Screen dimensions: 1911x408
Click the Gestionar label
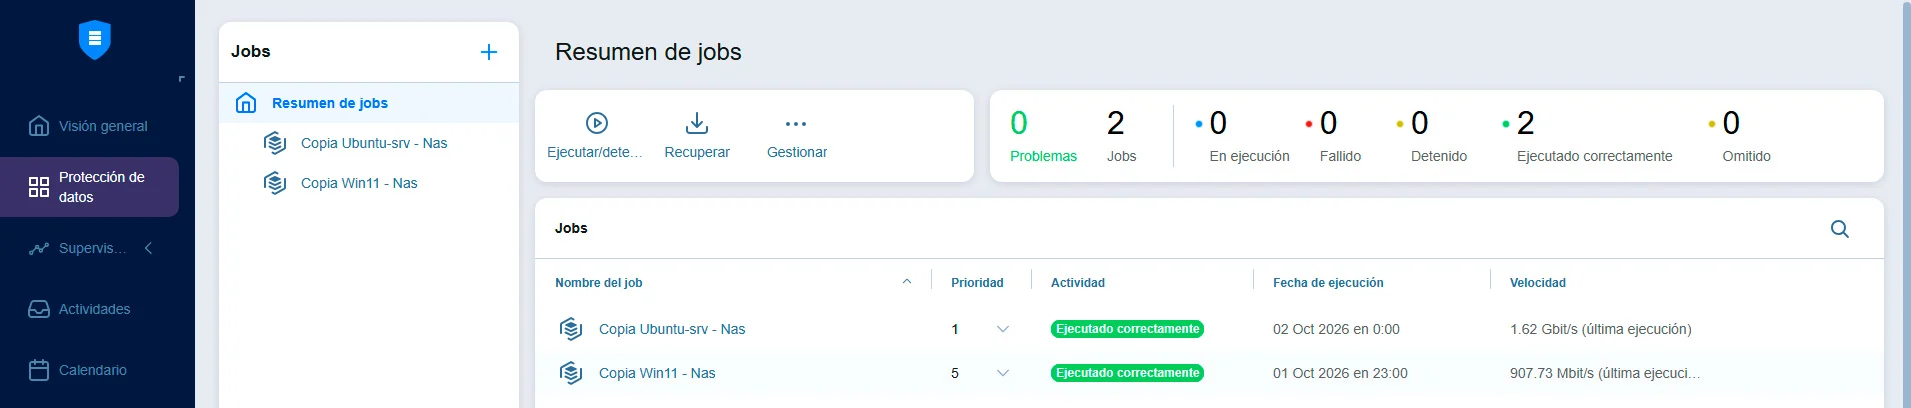click(x=797, y=152)
